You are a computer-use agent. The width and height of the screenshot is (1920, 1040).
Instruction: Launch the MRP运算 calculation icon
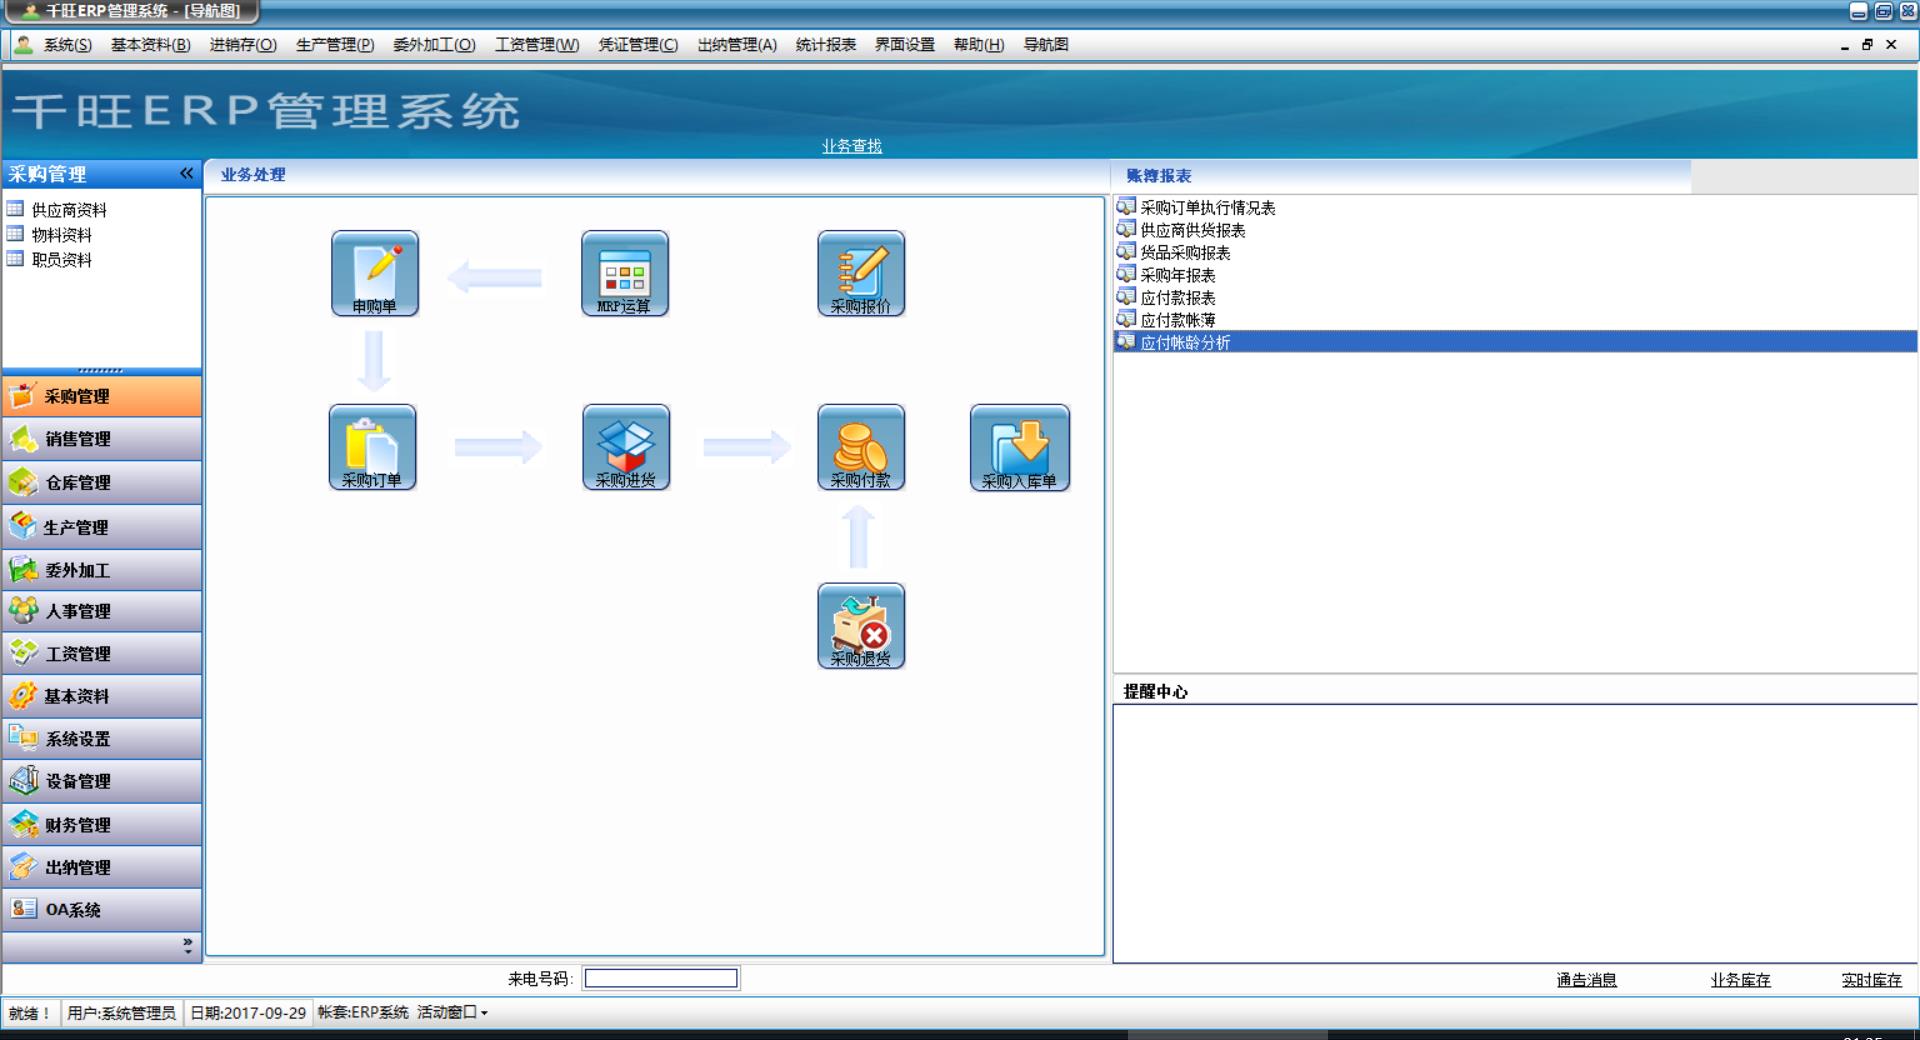[625, 274]
